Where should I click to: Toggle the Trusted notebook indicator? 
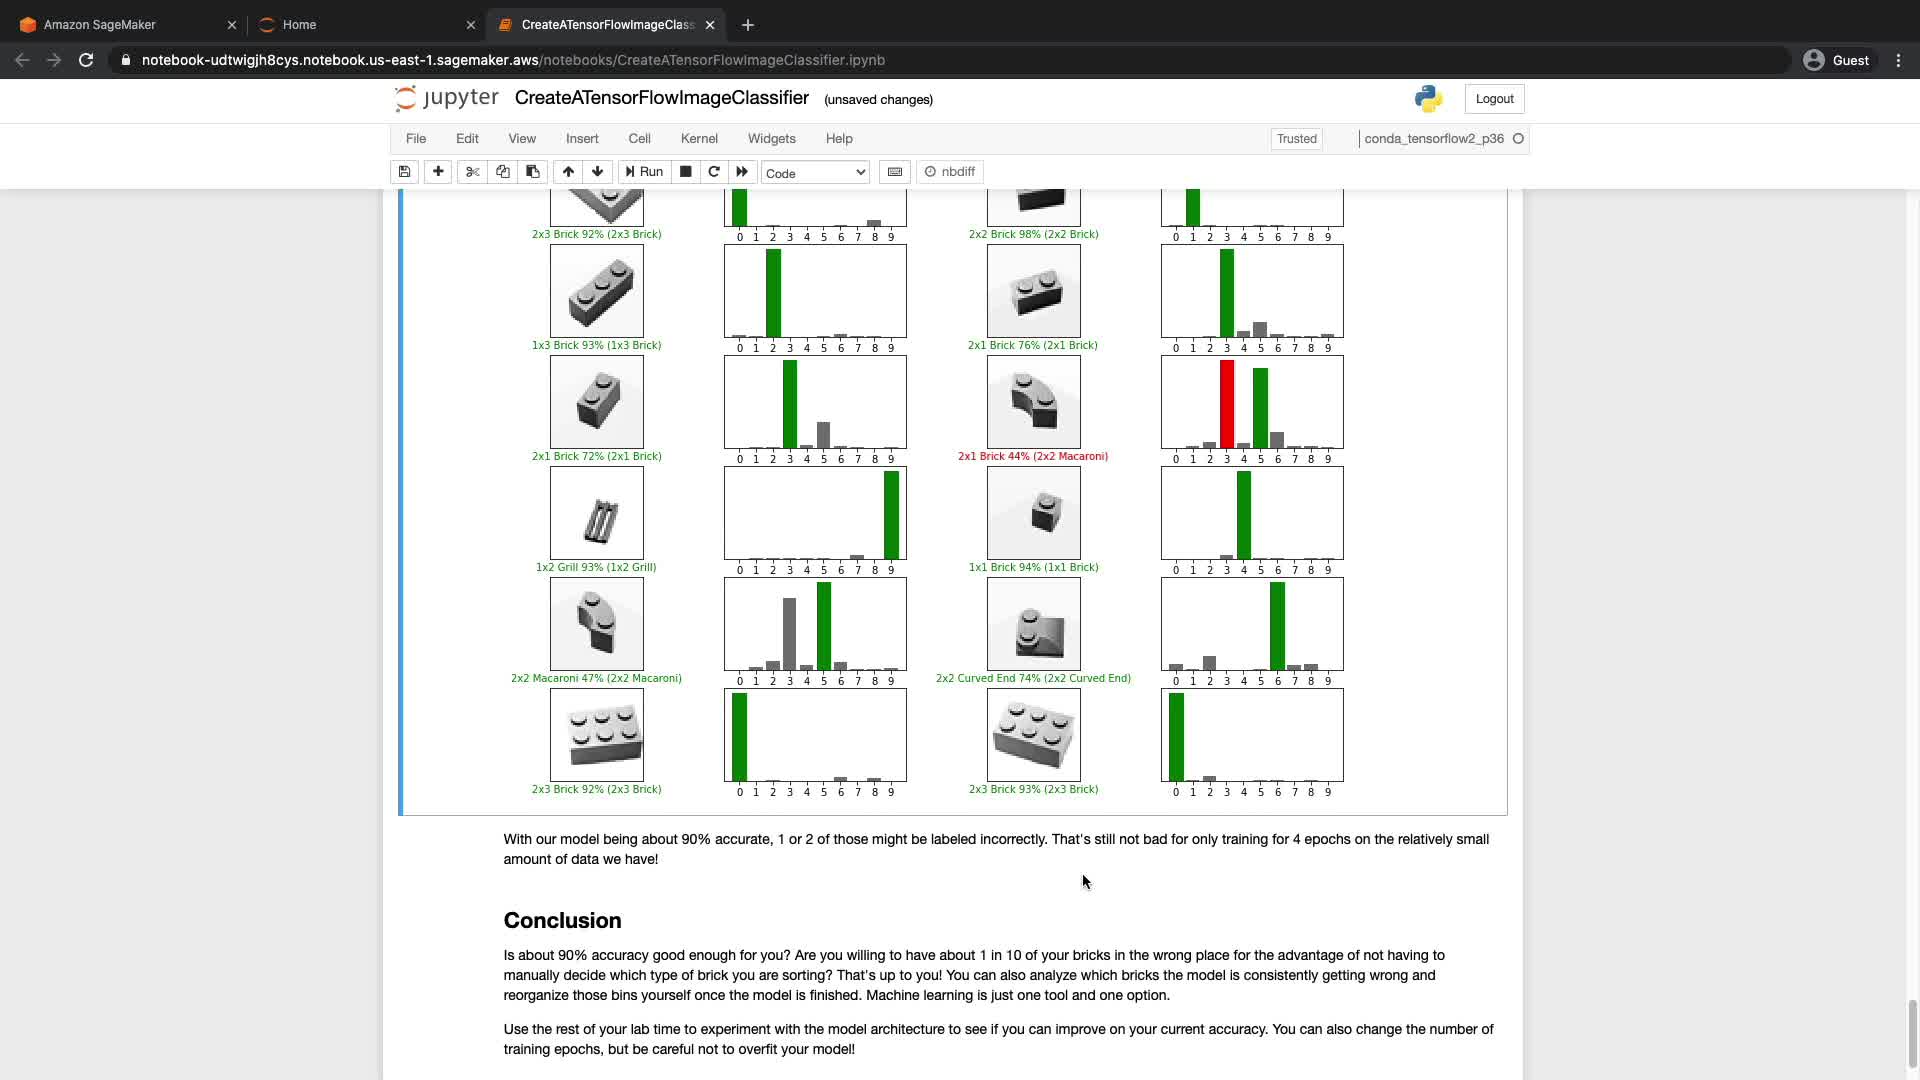coord(1296,139)
